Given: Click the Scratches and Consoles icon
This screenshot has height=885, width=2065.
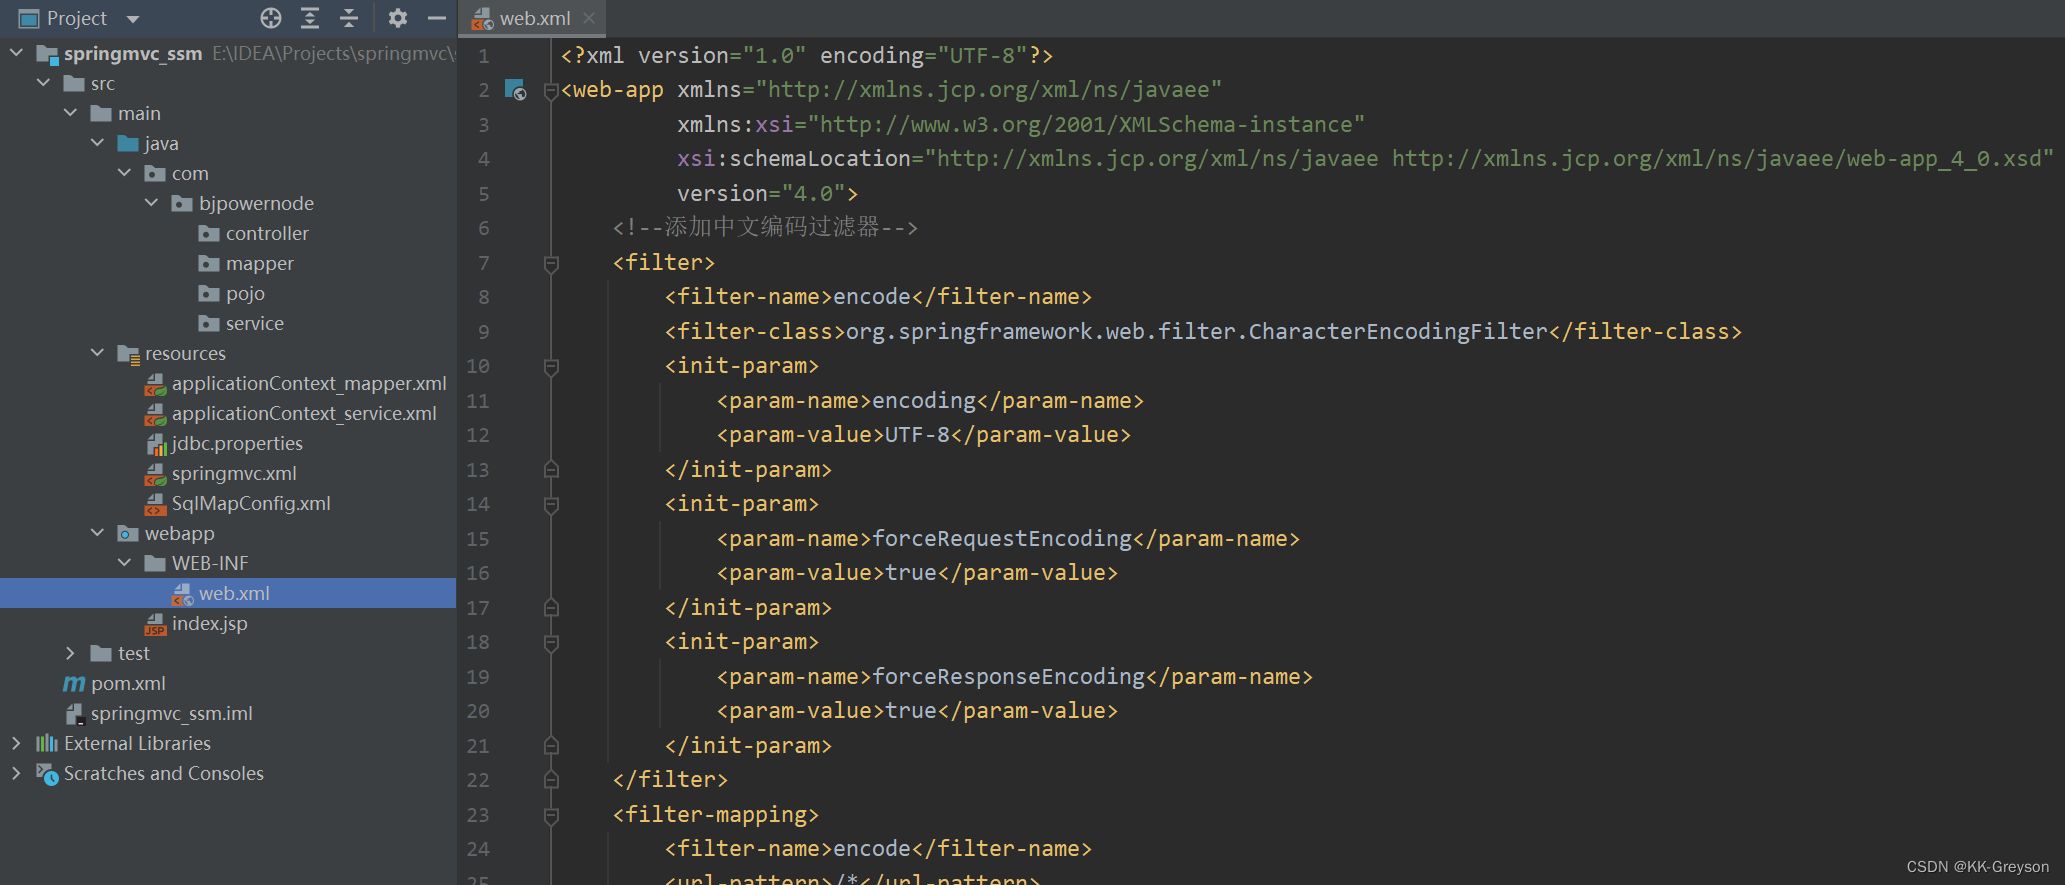Looking at the screenshot, I should click(x=47, y=773).
